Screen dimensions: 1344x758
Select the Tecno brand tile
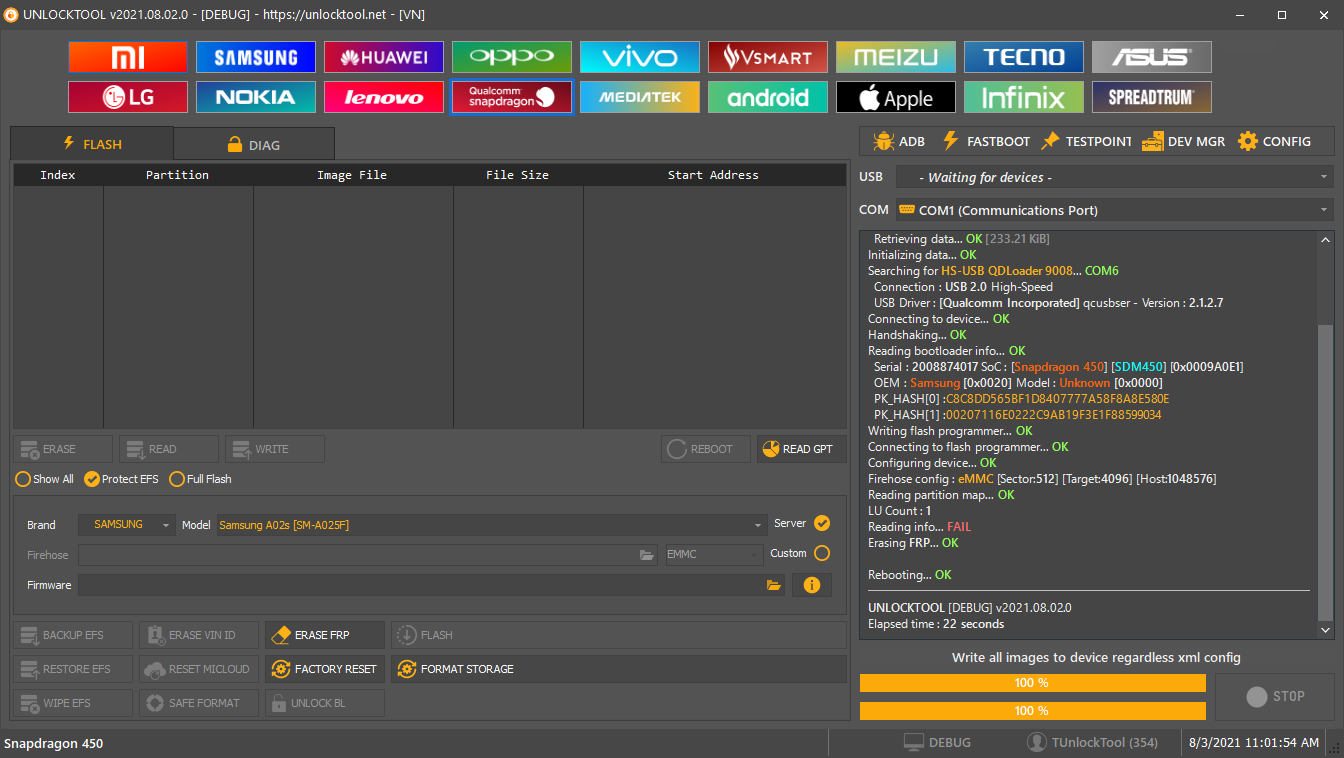click(1024, 57)
